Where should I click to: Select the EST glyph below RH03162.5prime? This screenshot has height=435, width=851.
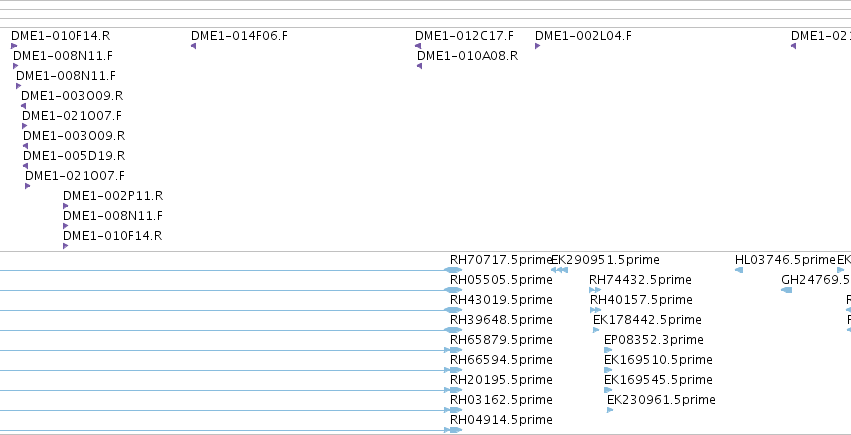point(453,410)
